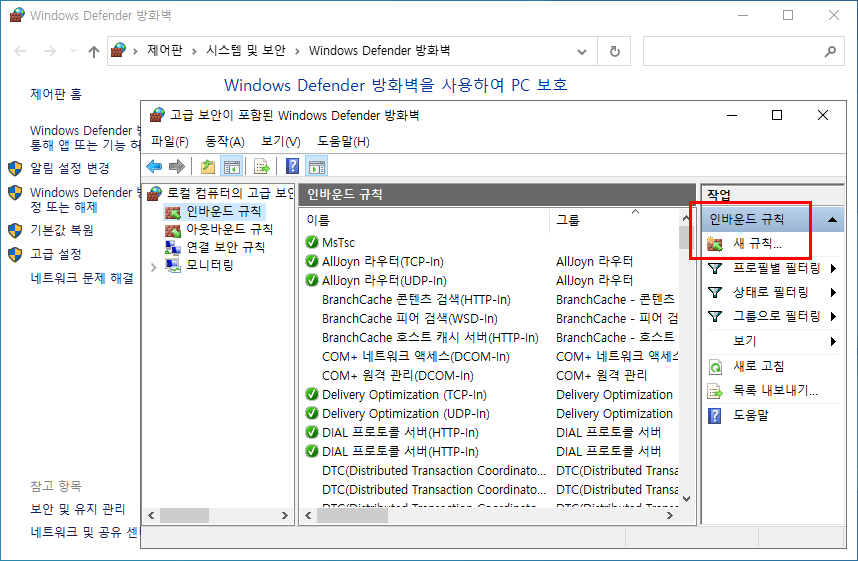Open the address bar history dropdown in Control Panel
This screenshot has width=858, height=561.
582,51
